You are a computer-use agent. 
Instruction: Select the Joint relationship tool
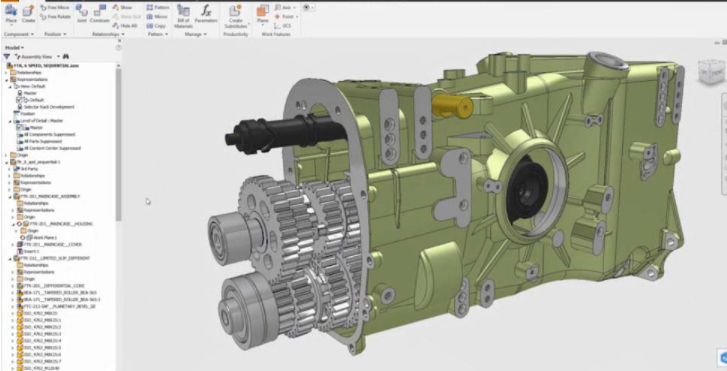pyautogui.click(x=82, y=14)
